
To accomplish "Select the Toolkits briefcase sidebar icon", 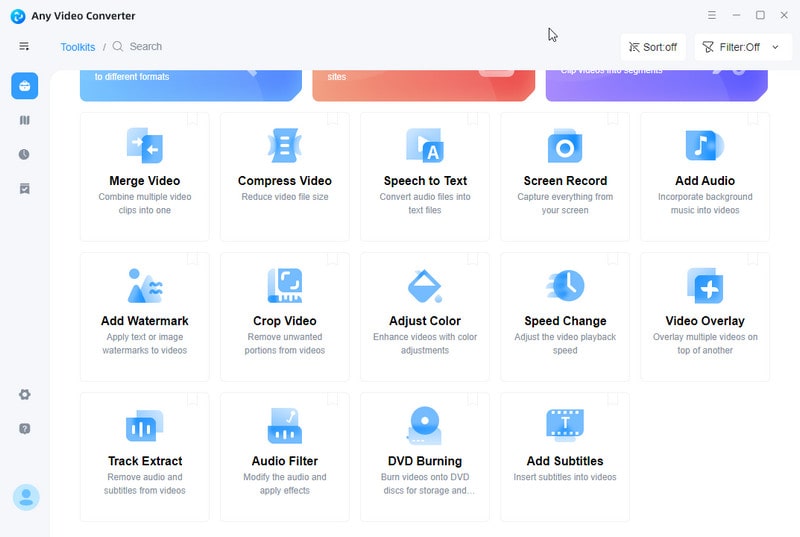I will 24,86.
